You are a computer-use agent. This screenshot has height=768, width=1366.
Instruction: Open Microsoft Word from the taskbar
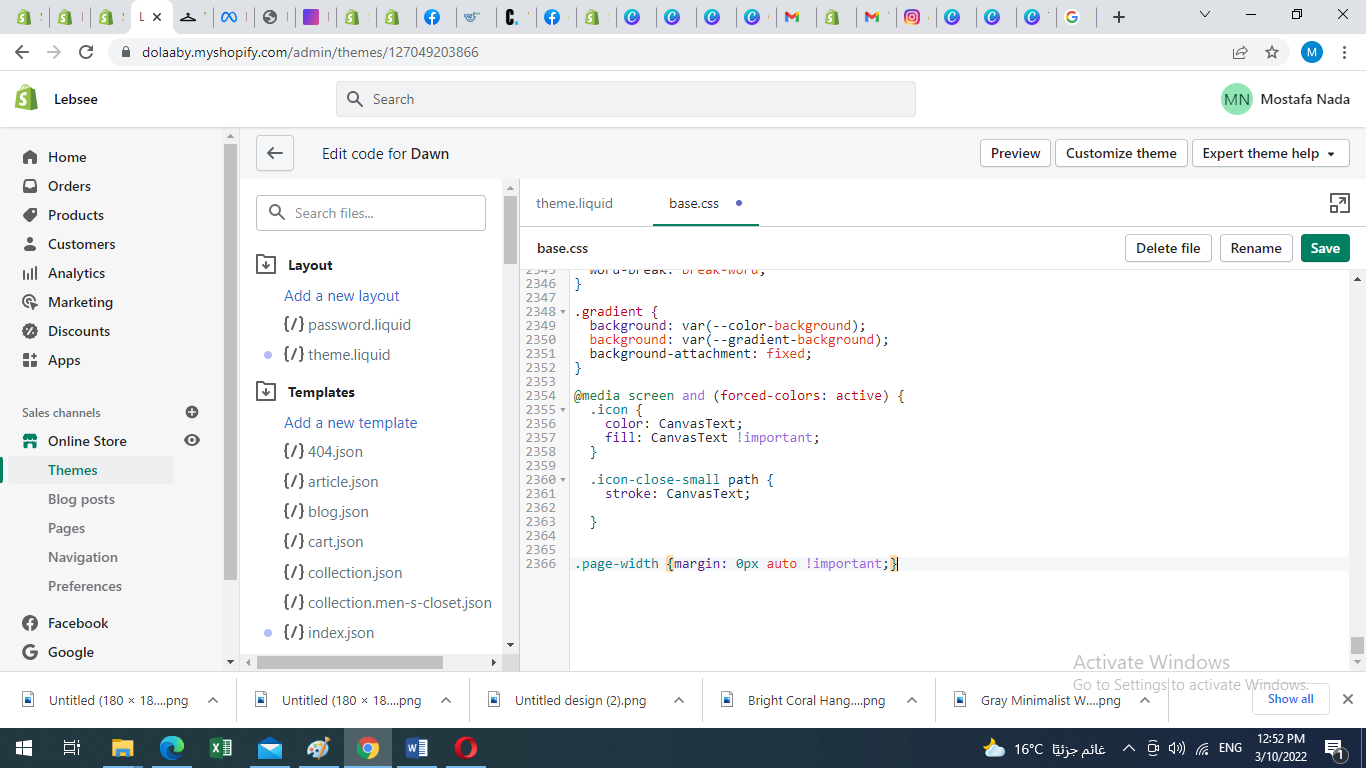pos(417,748)
